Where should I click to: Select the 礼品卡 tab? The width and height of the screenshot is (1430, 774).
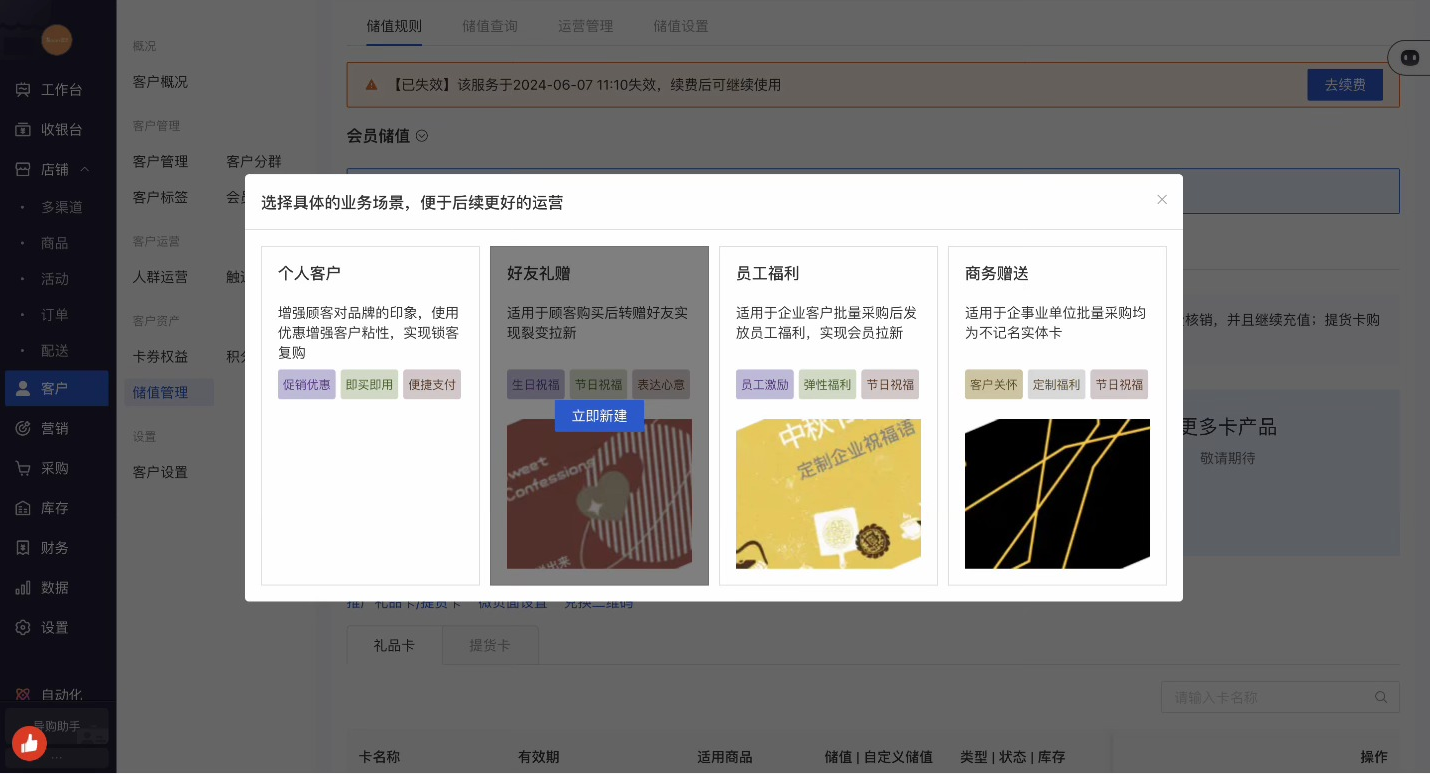tap(394, 646)
